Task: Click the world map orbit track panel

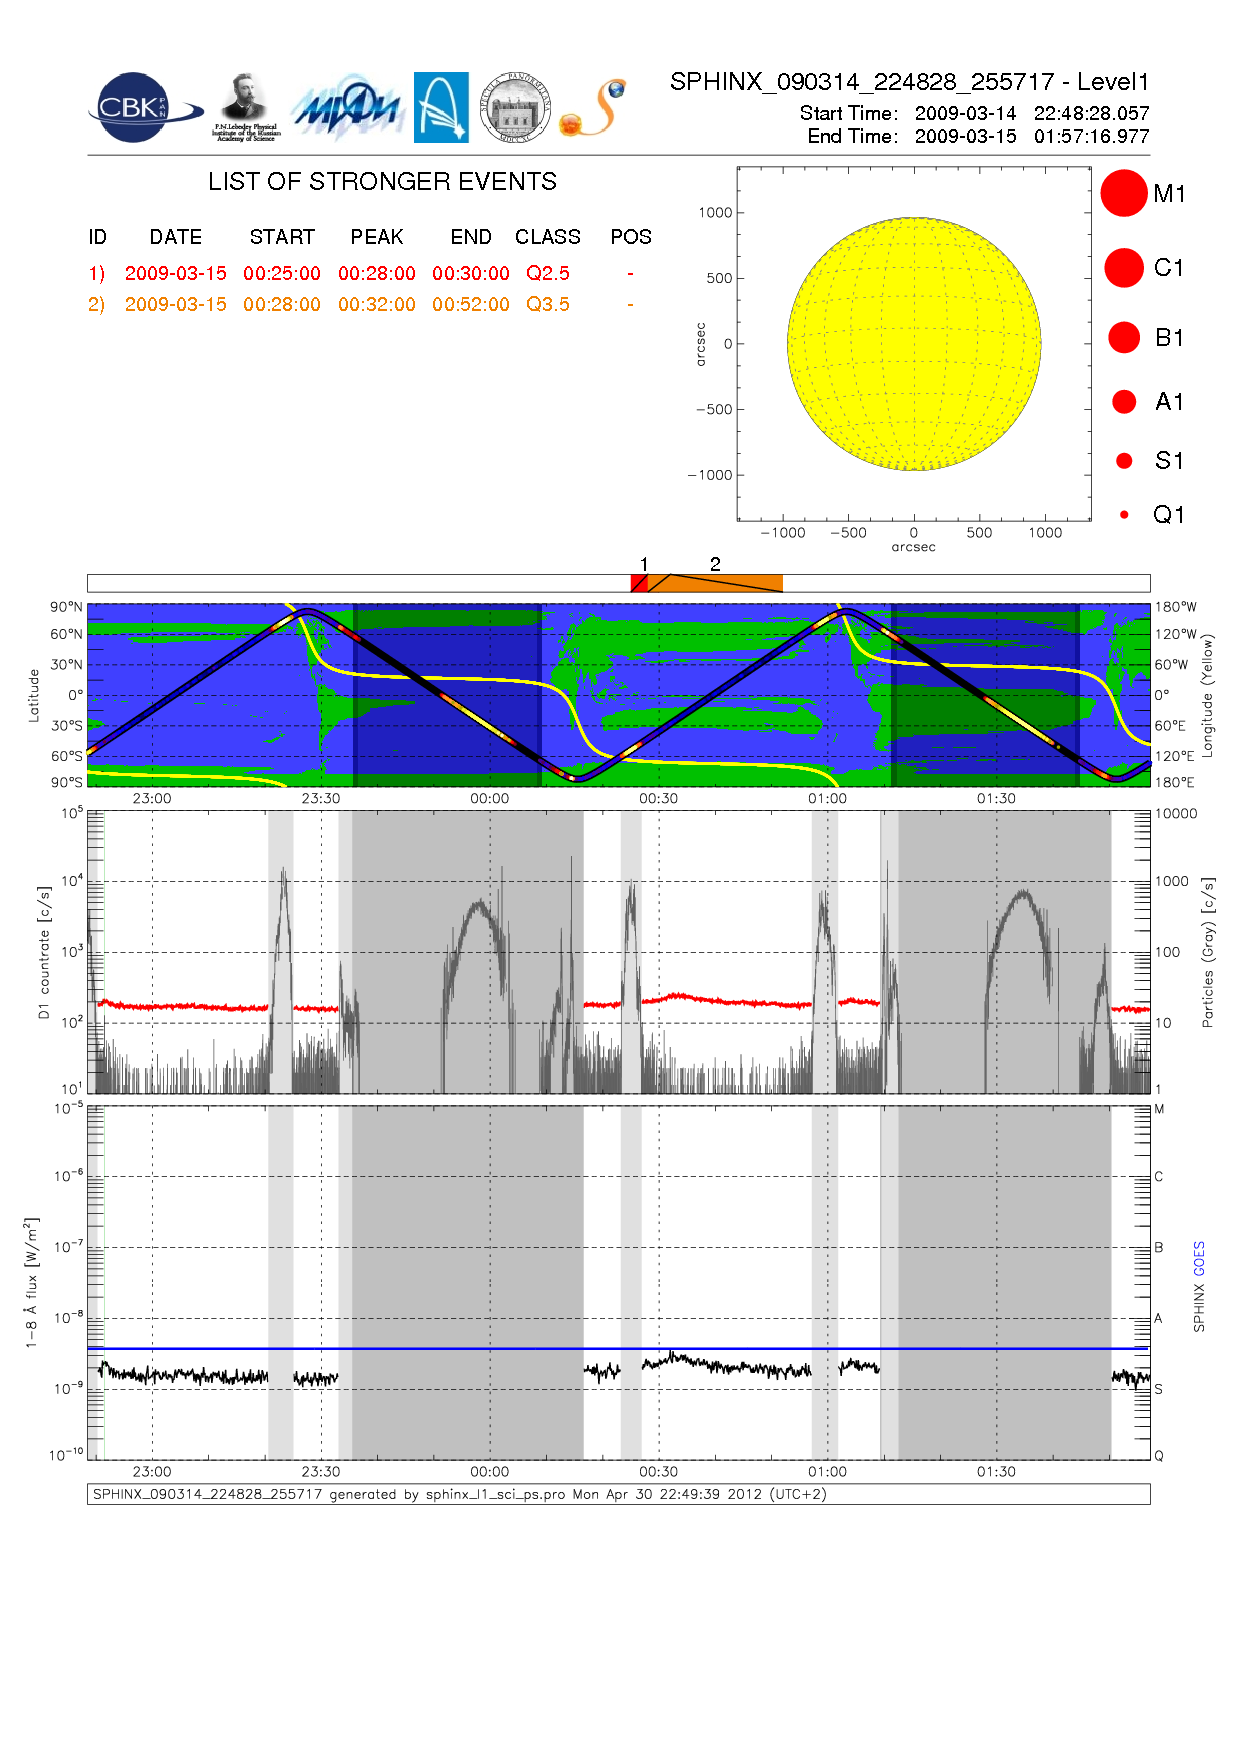Action: tap(618, 694)
